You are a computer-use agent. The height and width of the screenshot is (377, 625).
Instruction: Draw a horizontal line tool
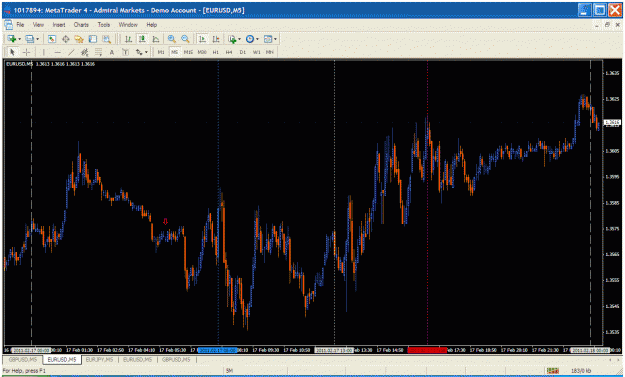[57, 52]
